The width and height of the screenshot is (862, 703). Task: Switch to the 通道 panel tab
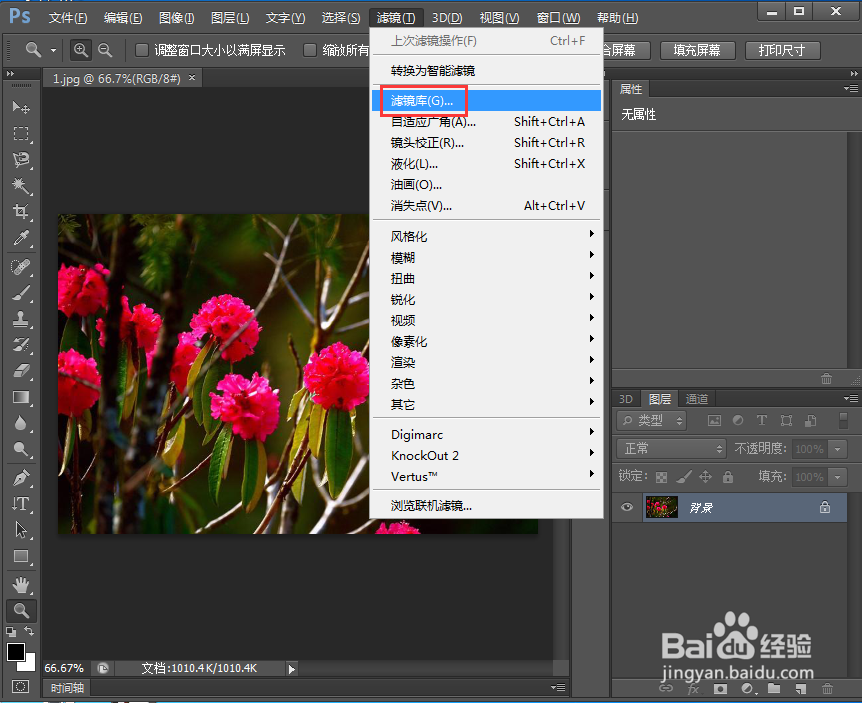click(696, 398)
